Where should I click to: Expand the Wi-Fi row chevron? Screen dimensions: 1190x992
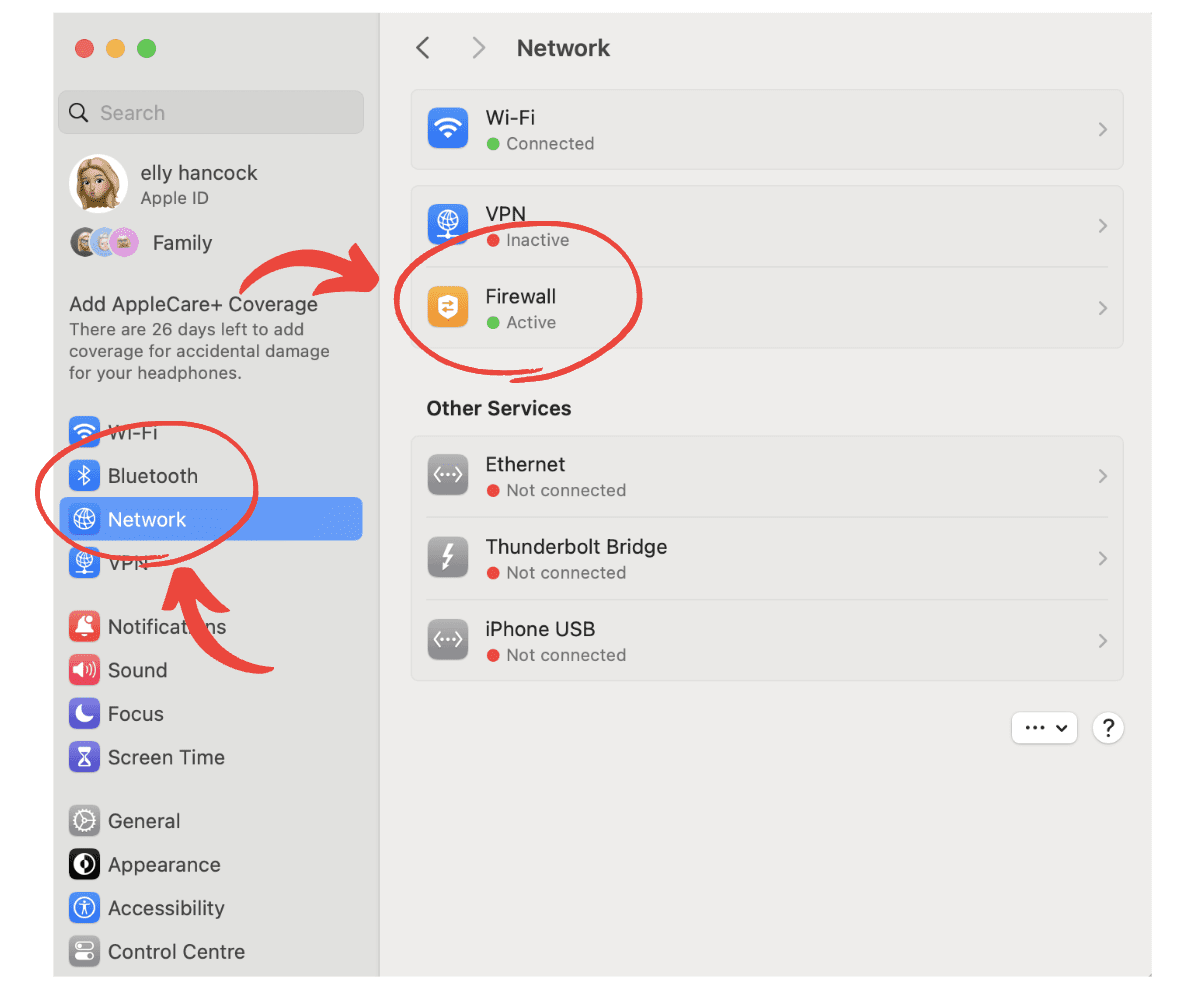(x=1103, y=130)
